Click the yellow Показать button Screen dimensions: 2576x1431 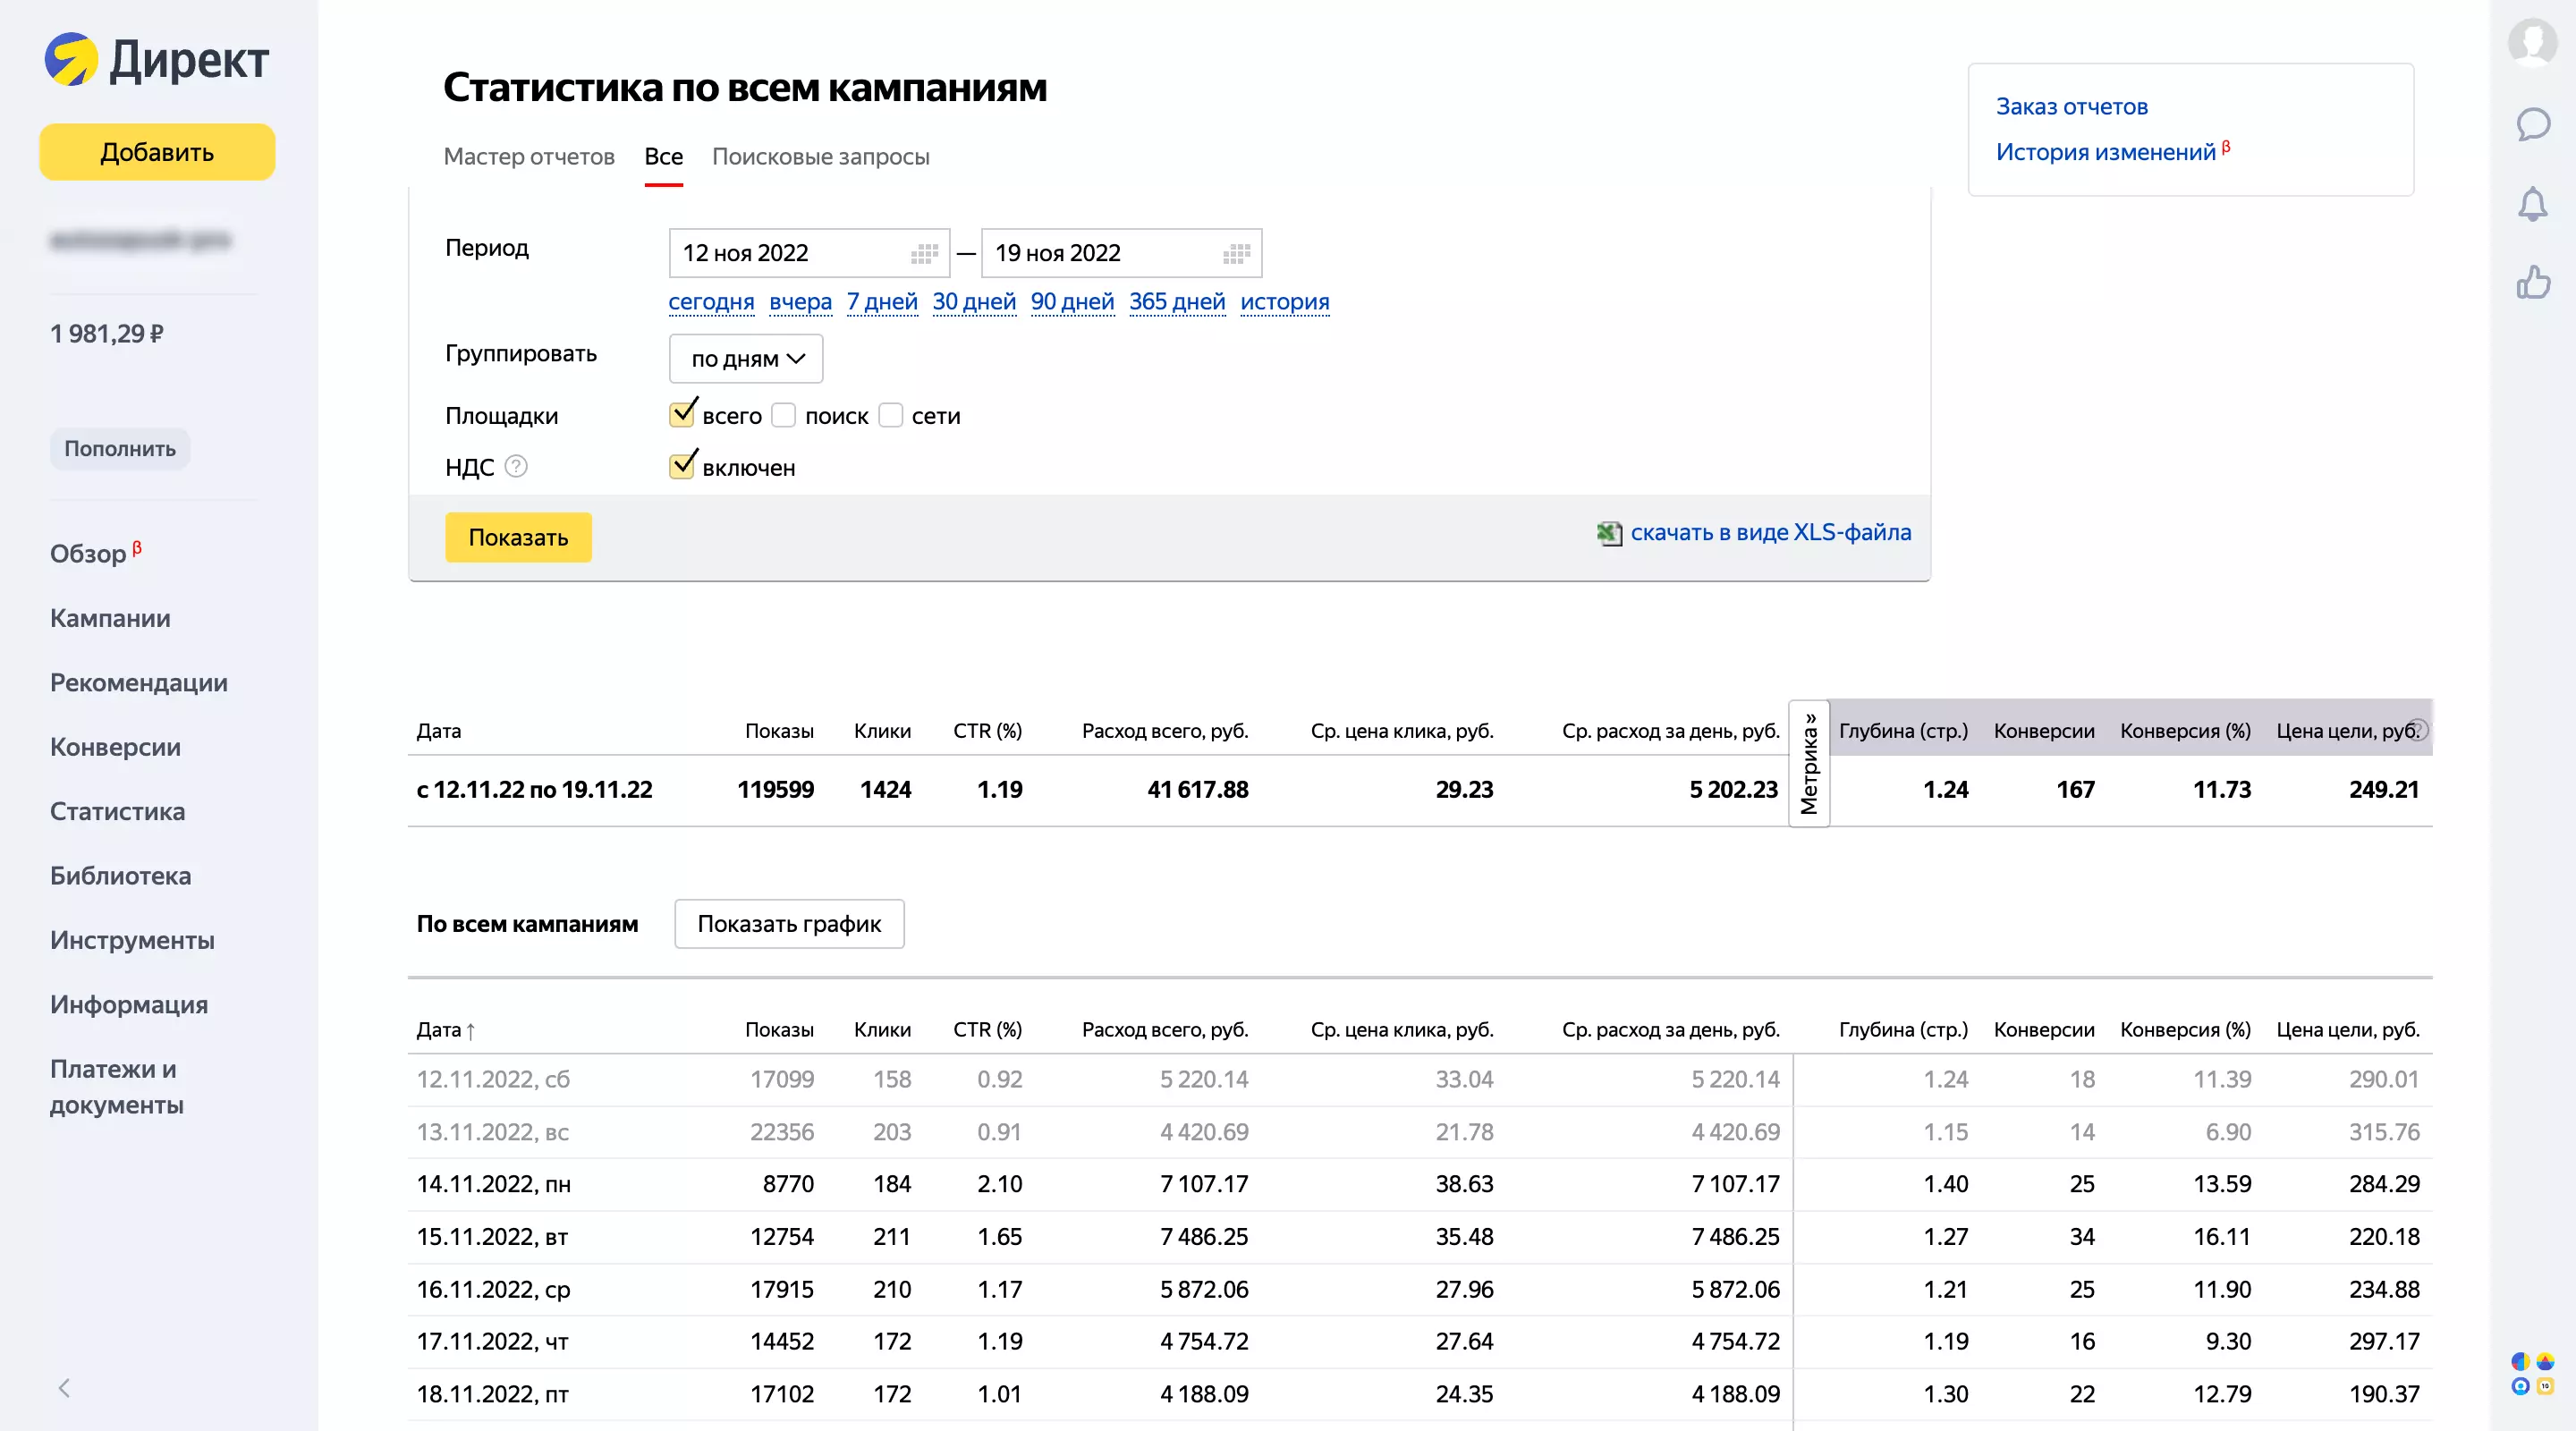pyautogui.click(x=518, y=537)
